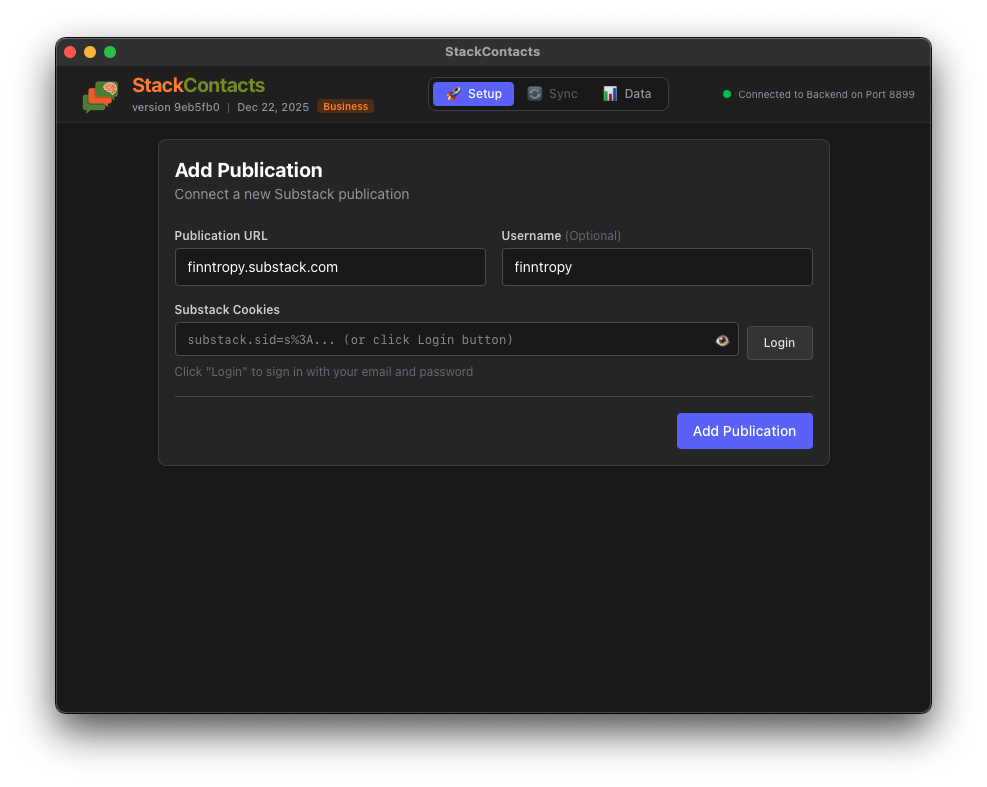Click the Add Publication button
987x787 pixels.
pos(744,430)
